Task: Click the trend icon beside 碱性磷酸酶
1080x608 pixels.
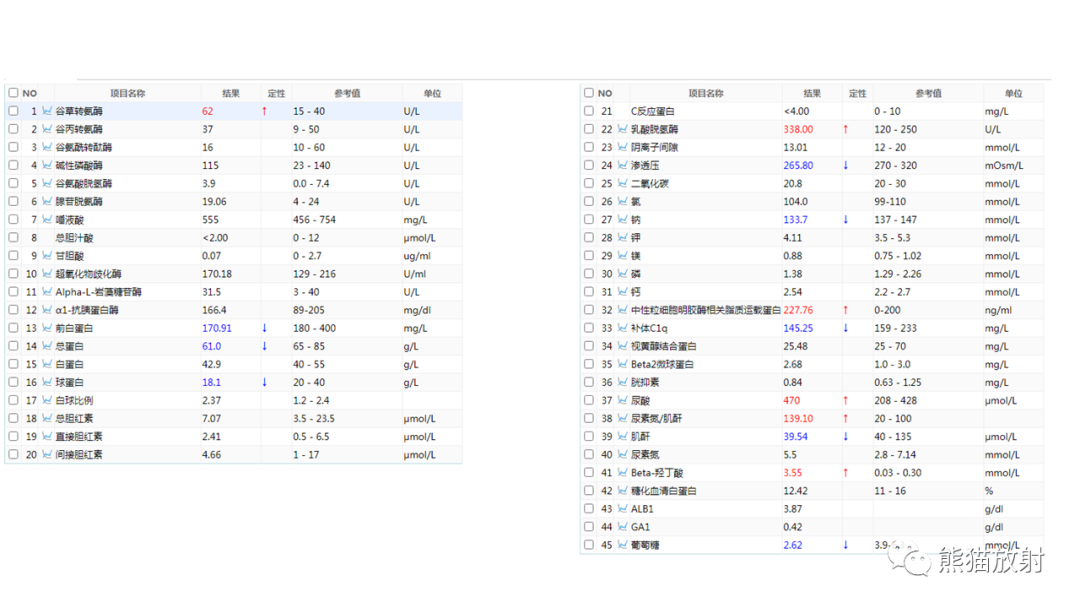Action: point(47,165)
